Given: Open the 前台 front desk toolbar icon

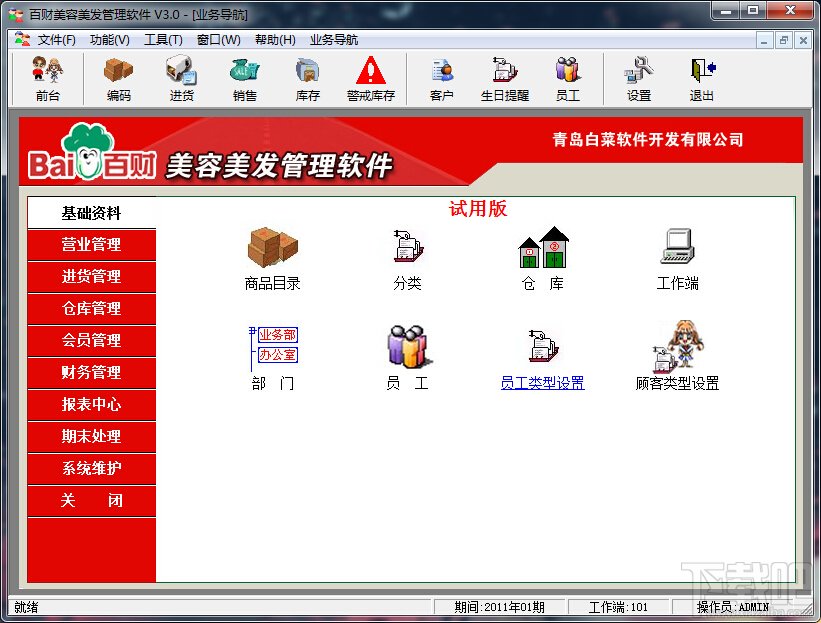Looking at the screenshot, I should tap(48, 79).
